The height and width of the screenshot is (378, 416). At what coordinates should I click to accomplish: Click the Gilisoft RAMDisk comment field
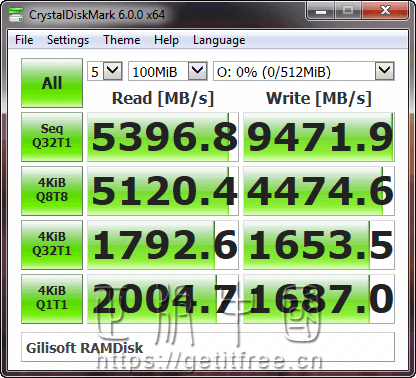click(x=208, y=347)
